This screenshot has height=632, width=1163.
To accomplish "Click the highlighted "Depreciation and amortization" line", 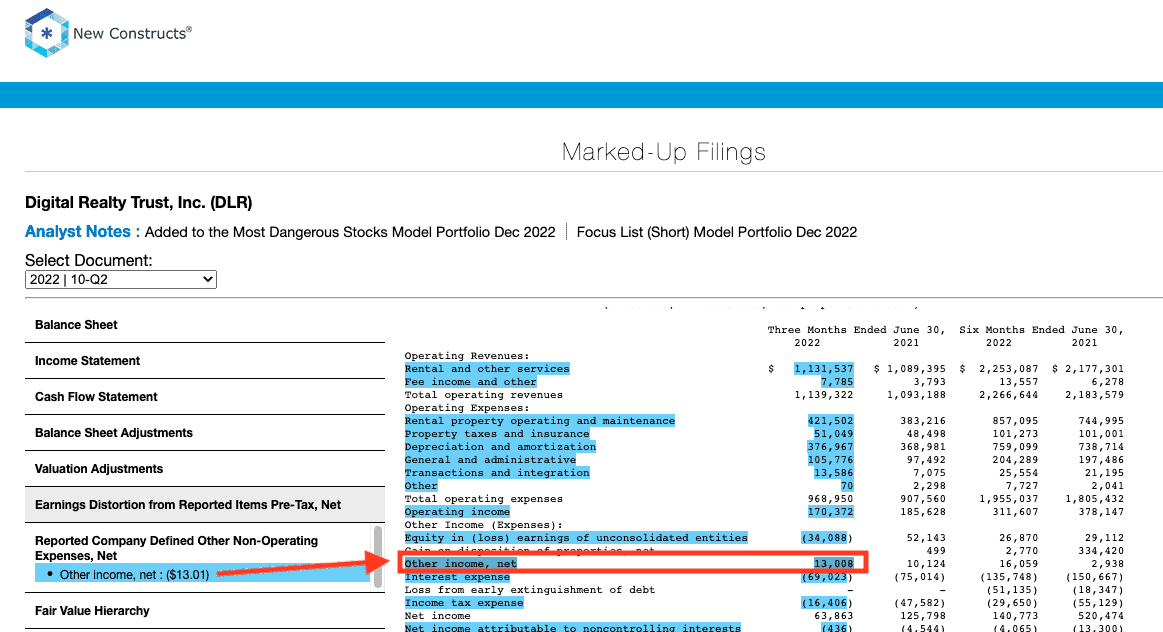I will [500, 447].
